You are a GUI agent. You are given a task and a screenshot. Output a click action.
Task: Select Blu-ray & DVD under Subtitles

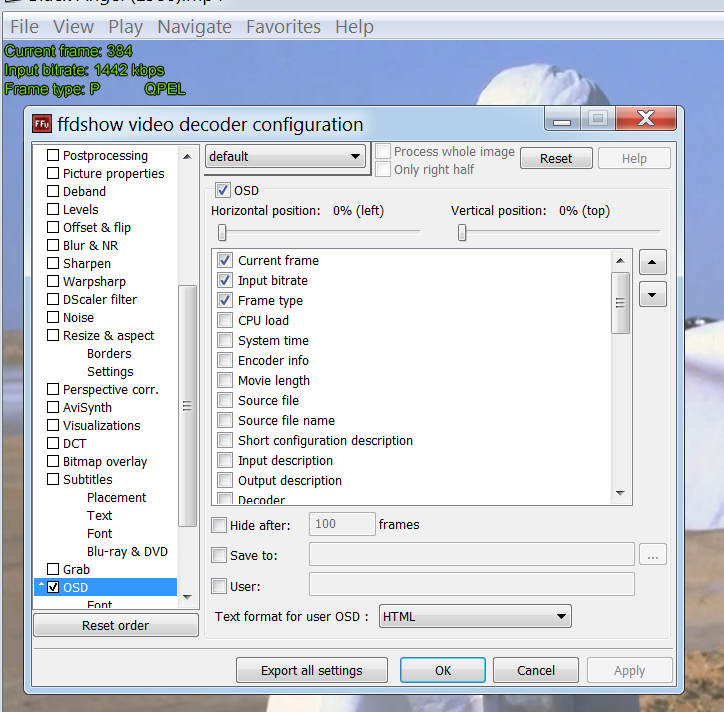click(x=127, y=551)
